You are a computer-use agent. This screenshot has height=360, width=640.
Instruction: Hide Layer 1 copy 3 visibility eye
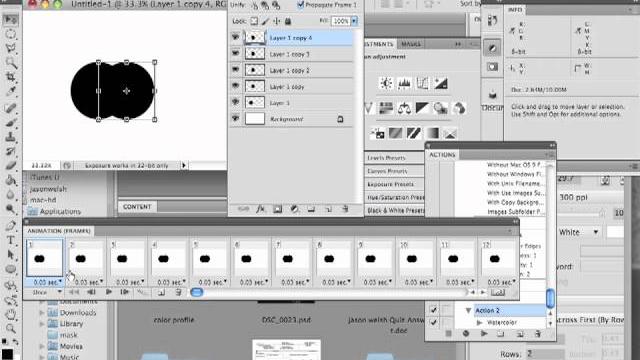pos(236,53)
